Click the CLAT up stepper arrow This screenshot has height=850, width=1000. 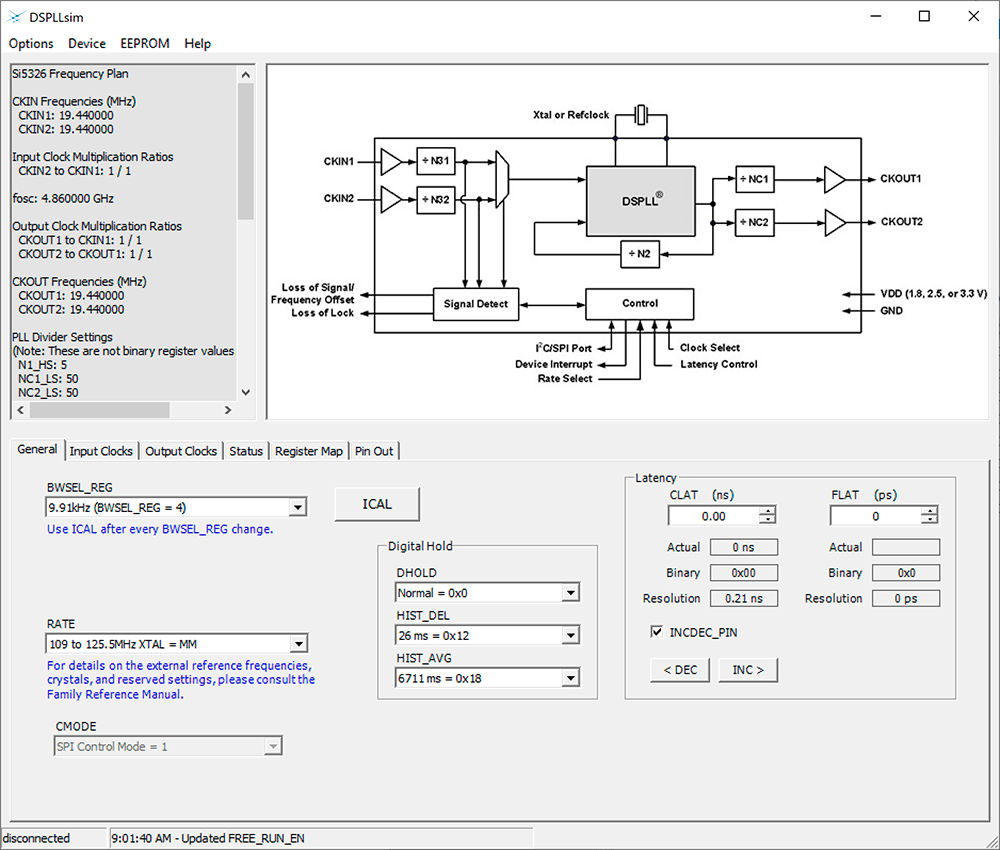coord(767,511)
